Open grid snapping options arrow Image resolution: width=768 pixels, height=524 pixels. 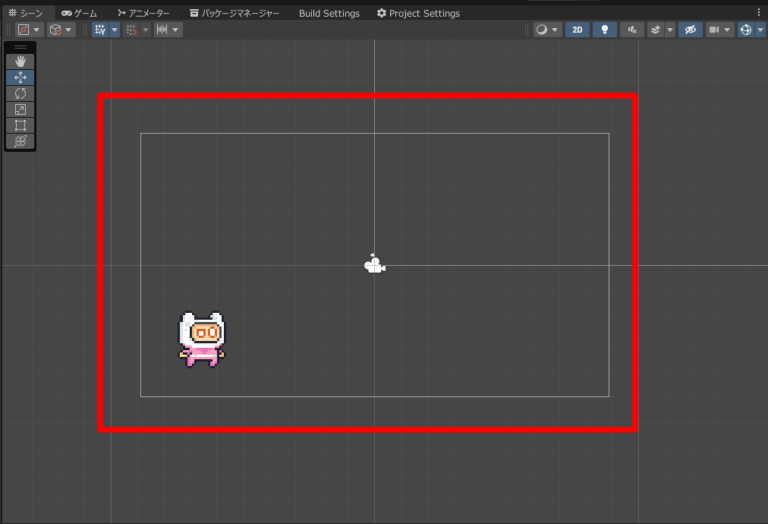pos(145,30)
